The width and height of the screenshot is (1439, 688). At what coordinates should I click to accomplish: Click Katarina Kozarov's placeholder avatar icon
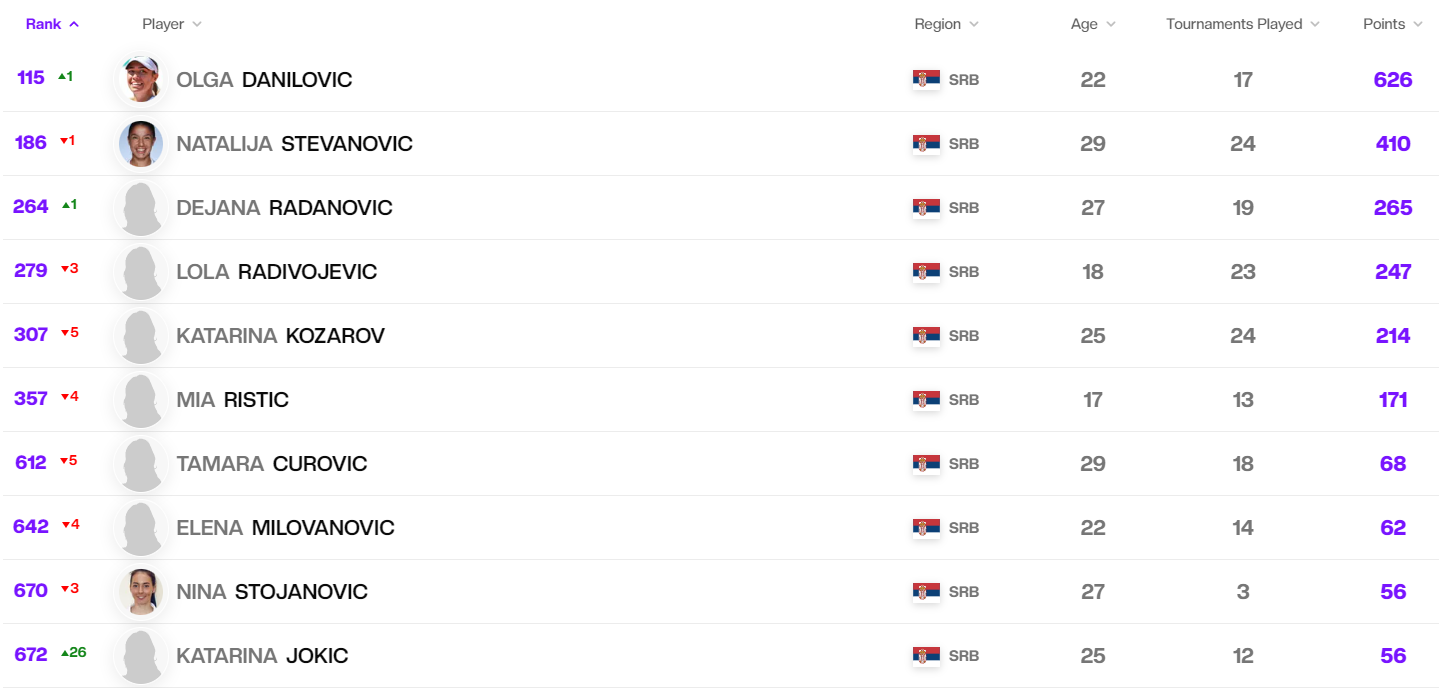141,336
